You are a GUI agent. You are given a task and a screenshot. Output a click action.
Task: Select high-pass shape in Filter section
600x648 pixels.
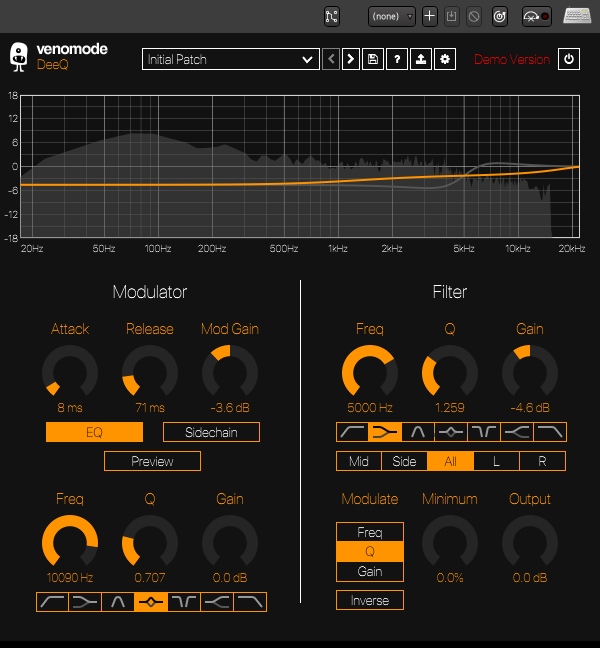pos(353,432)
